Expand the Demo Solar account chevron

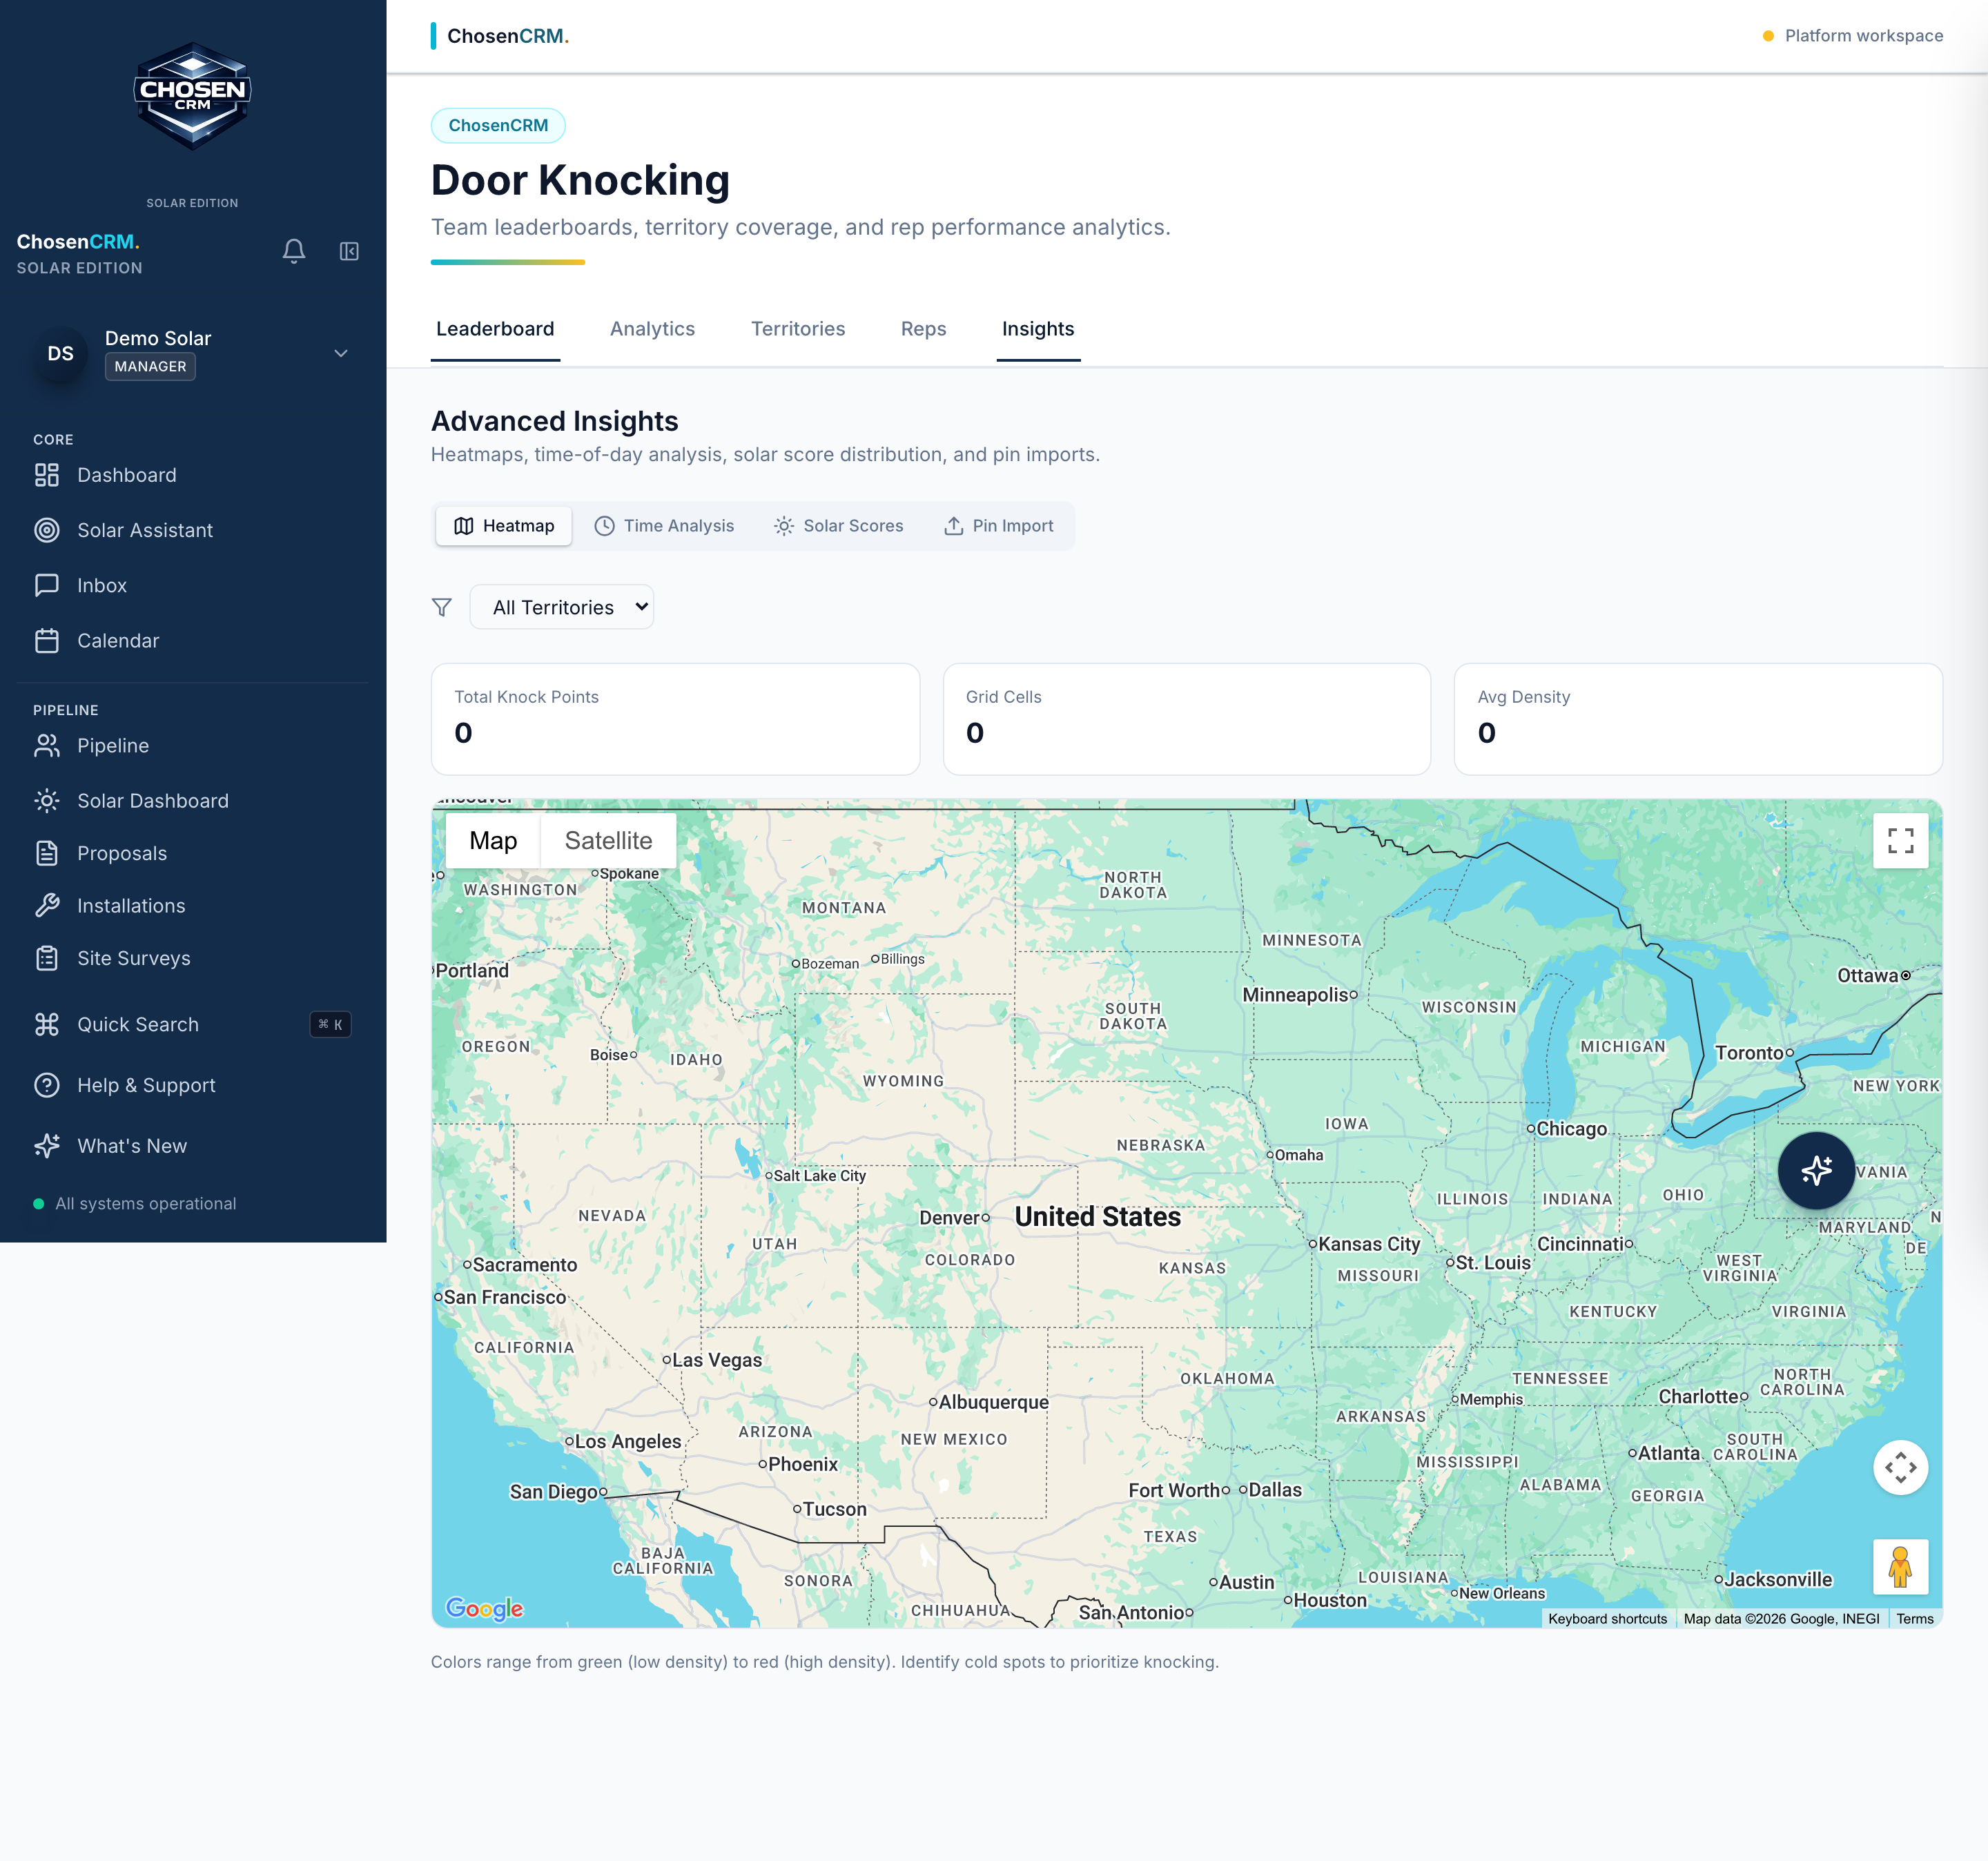coord(341,353)
